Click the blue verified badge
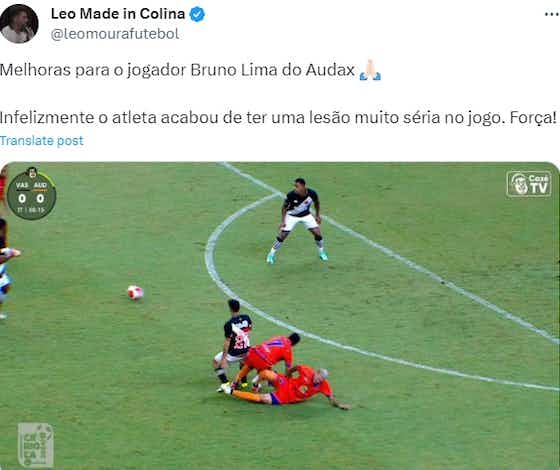Viewport: 560px width, 470px height. 197,14
